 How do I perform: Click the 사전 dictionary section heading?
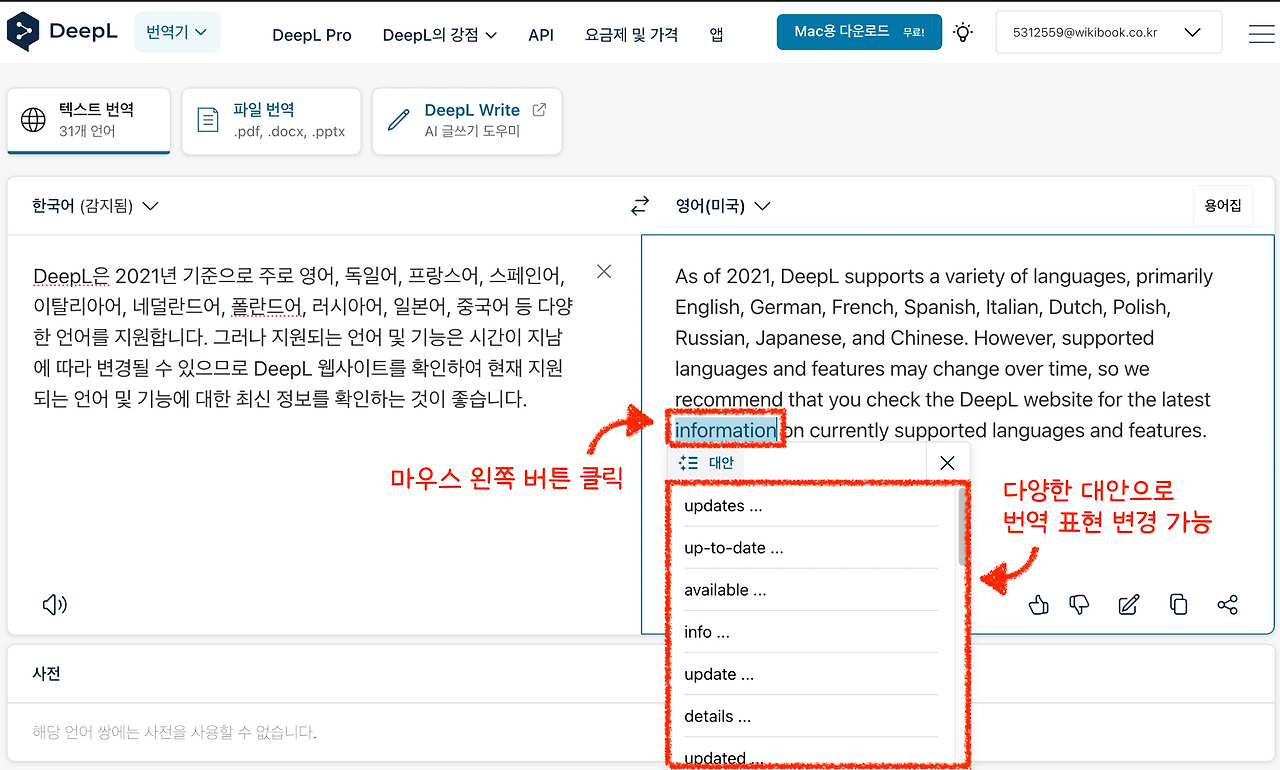click(47, 674)
